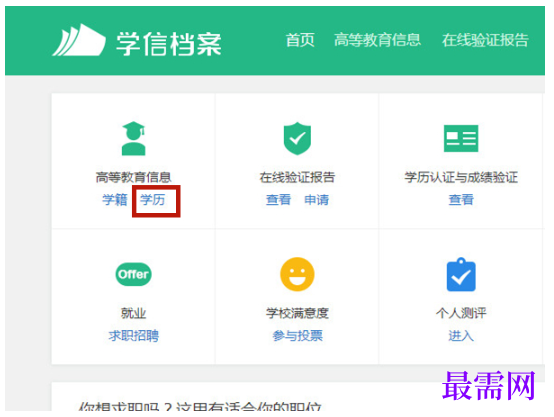Open 高等教育信息 in the top navigation
Screen dimensions: 554x417
tap(377, 40)
